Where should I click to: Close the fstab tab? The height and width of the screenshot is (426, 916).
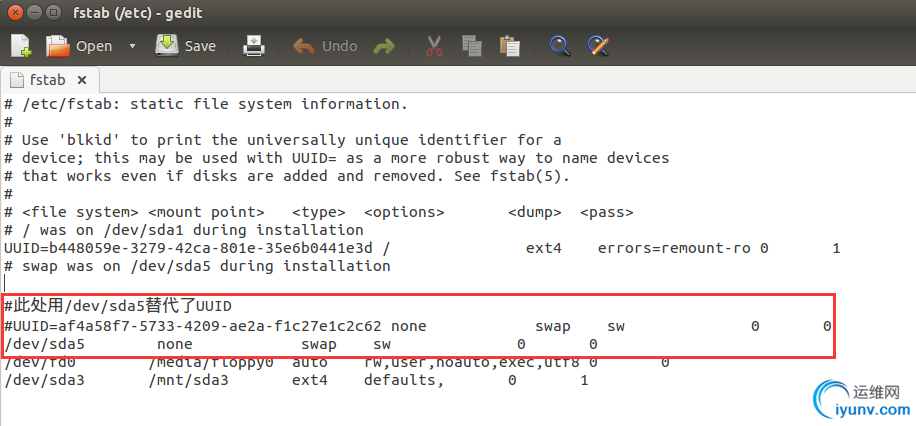(x=82, y=79)
